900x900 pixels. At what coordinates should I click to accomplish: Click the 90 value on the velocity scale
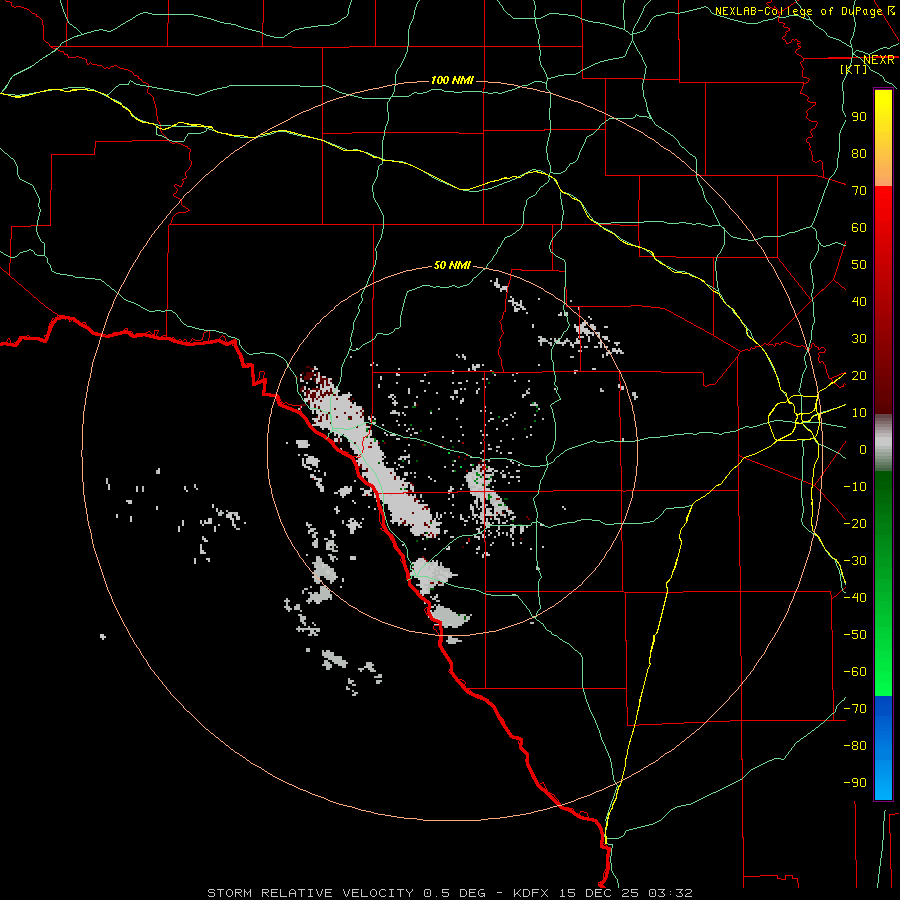[x=859, y=117]
